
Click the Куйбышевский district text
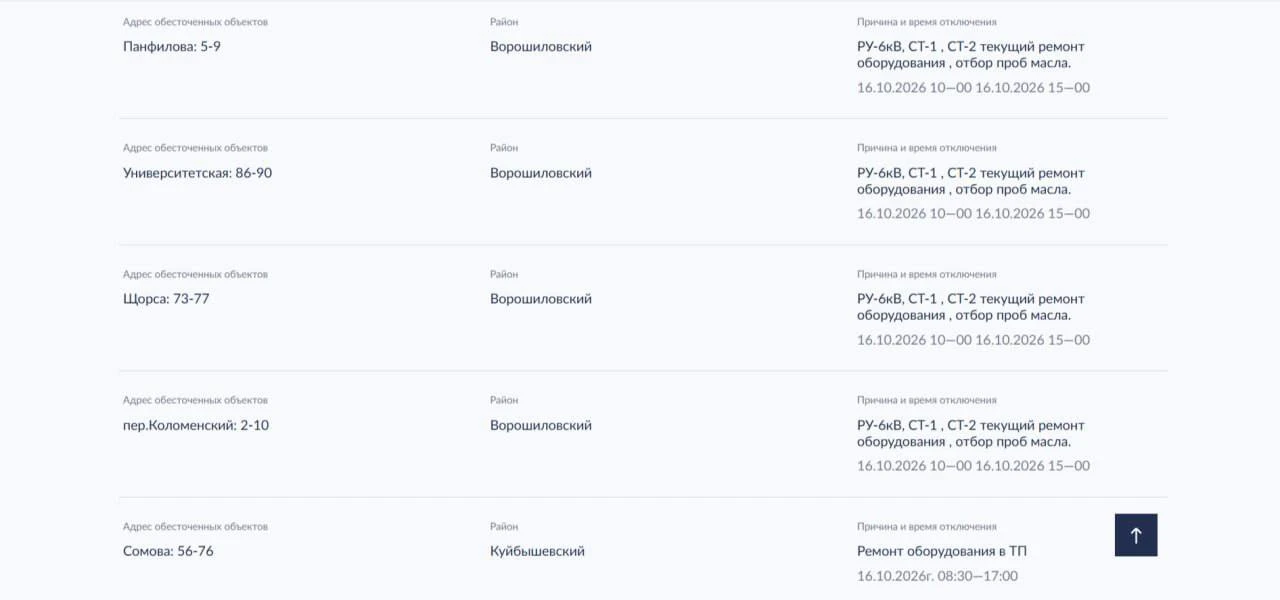click(x=537, y=551)
